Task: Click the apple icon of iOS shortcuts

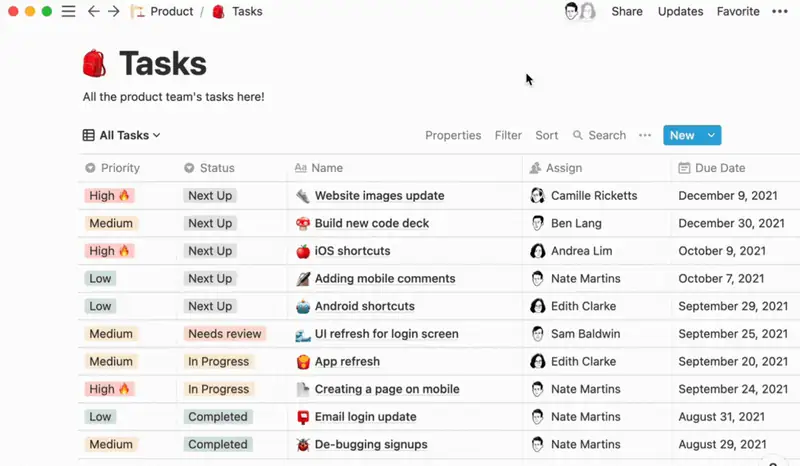Action: (303, 251)
